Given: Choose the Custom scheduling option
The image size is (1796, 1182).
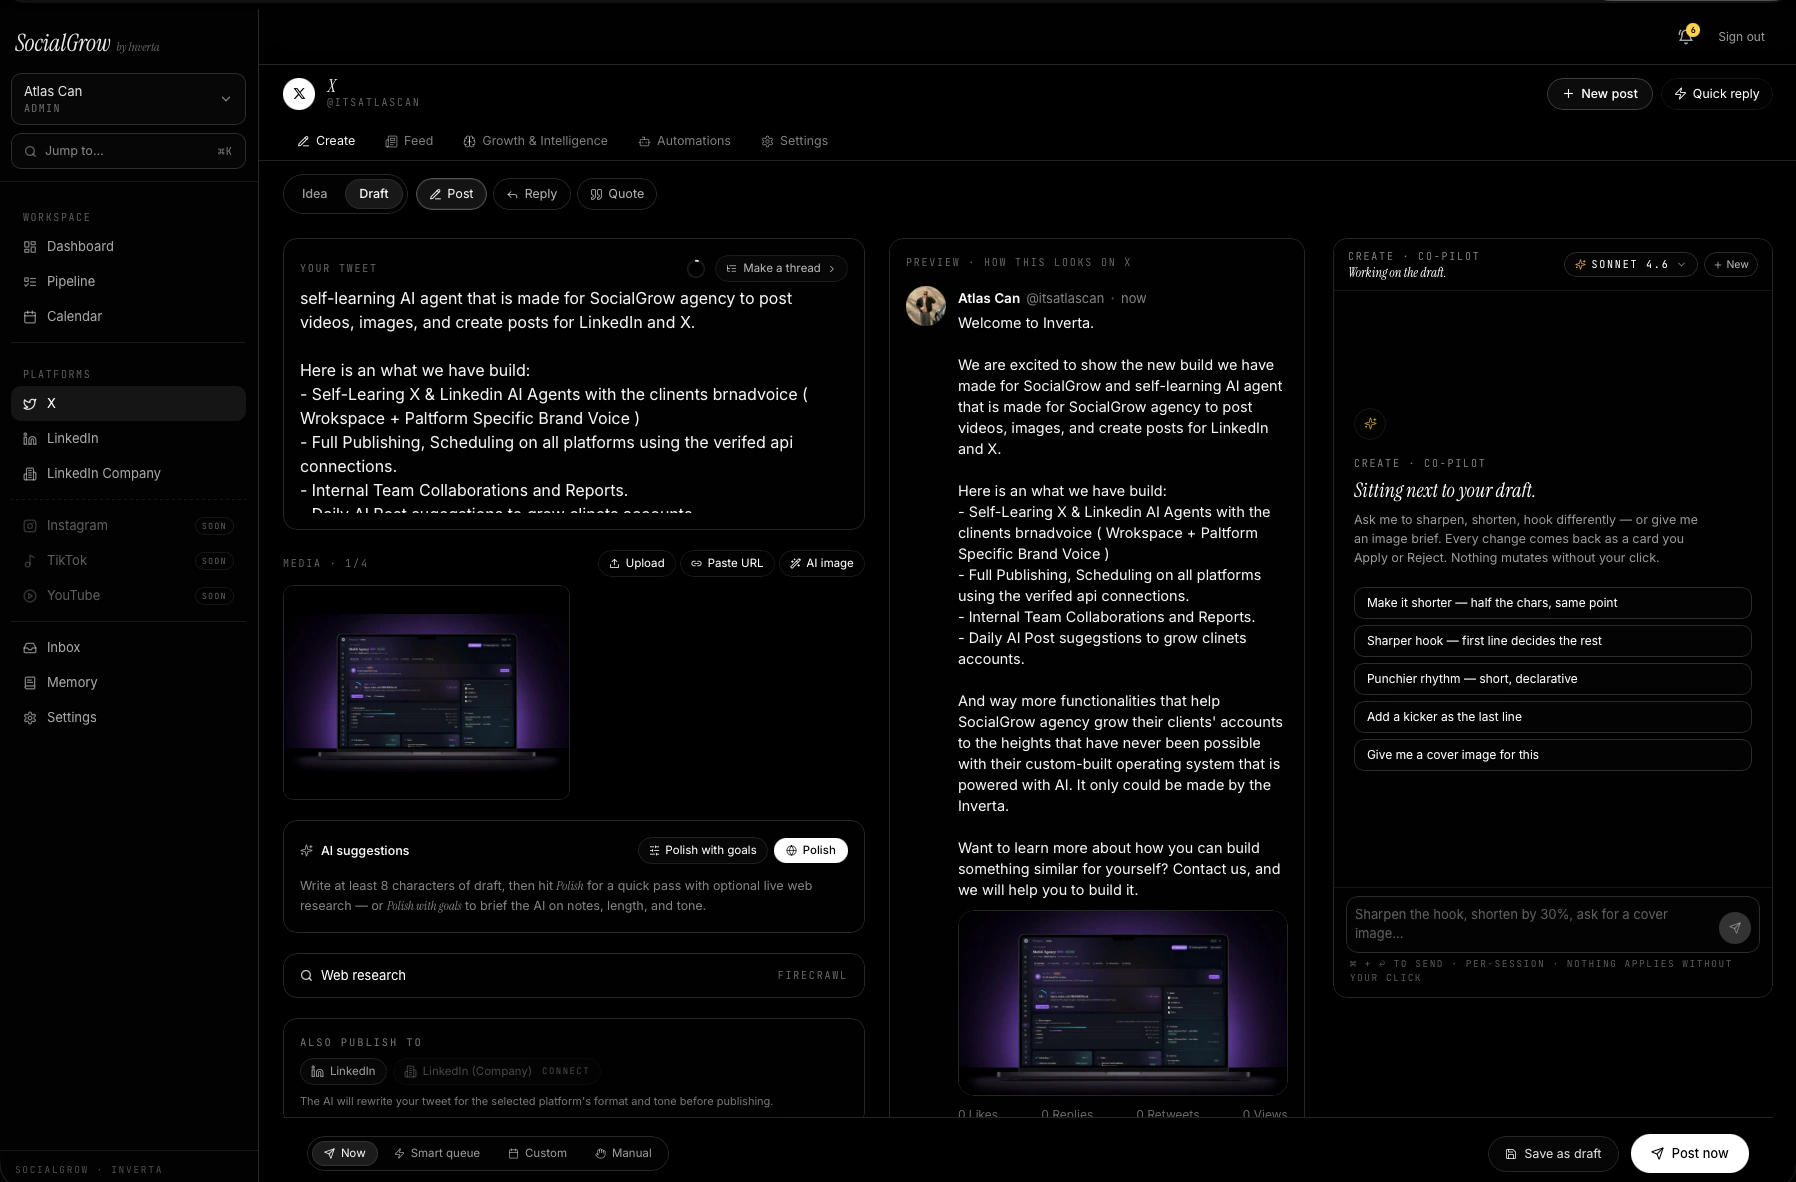Looking at the screenshot, I should coord(538,1153).
